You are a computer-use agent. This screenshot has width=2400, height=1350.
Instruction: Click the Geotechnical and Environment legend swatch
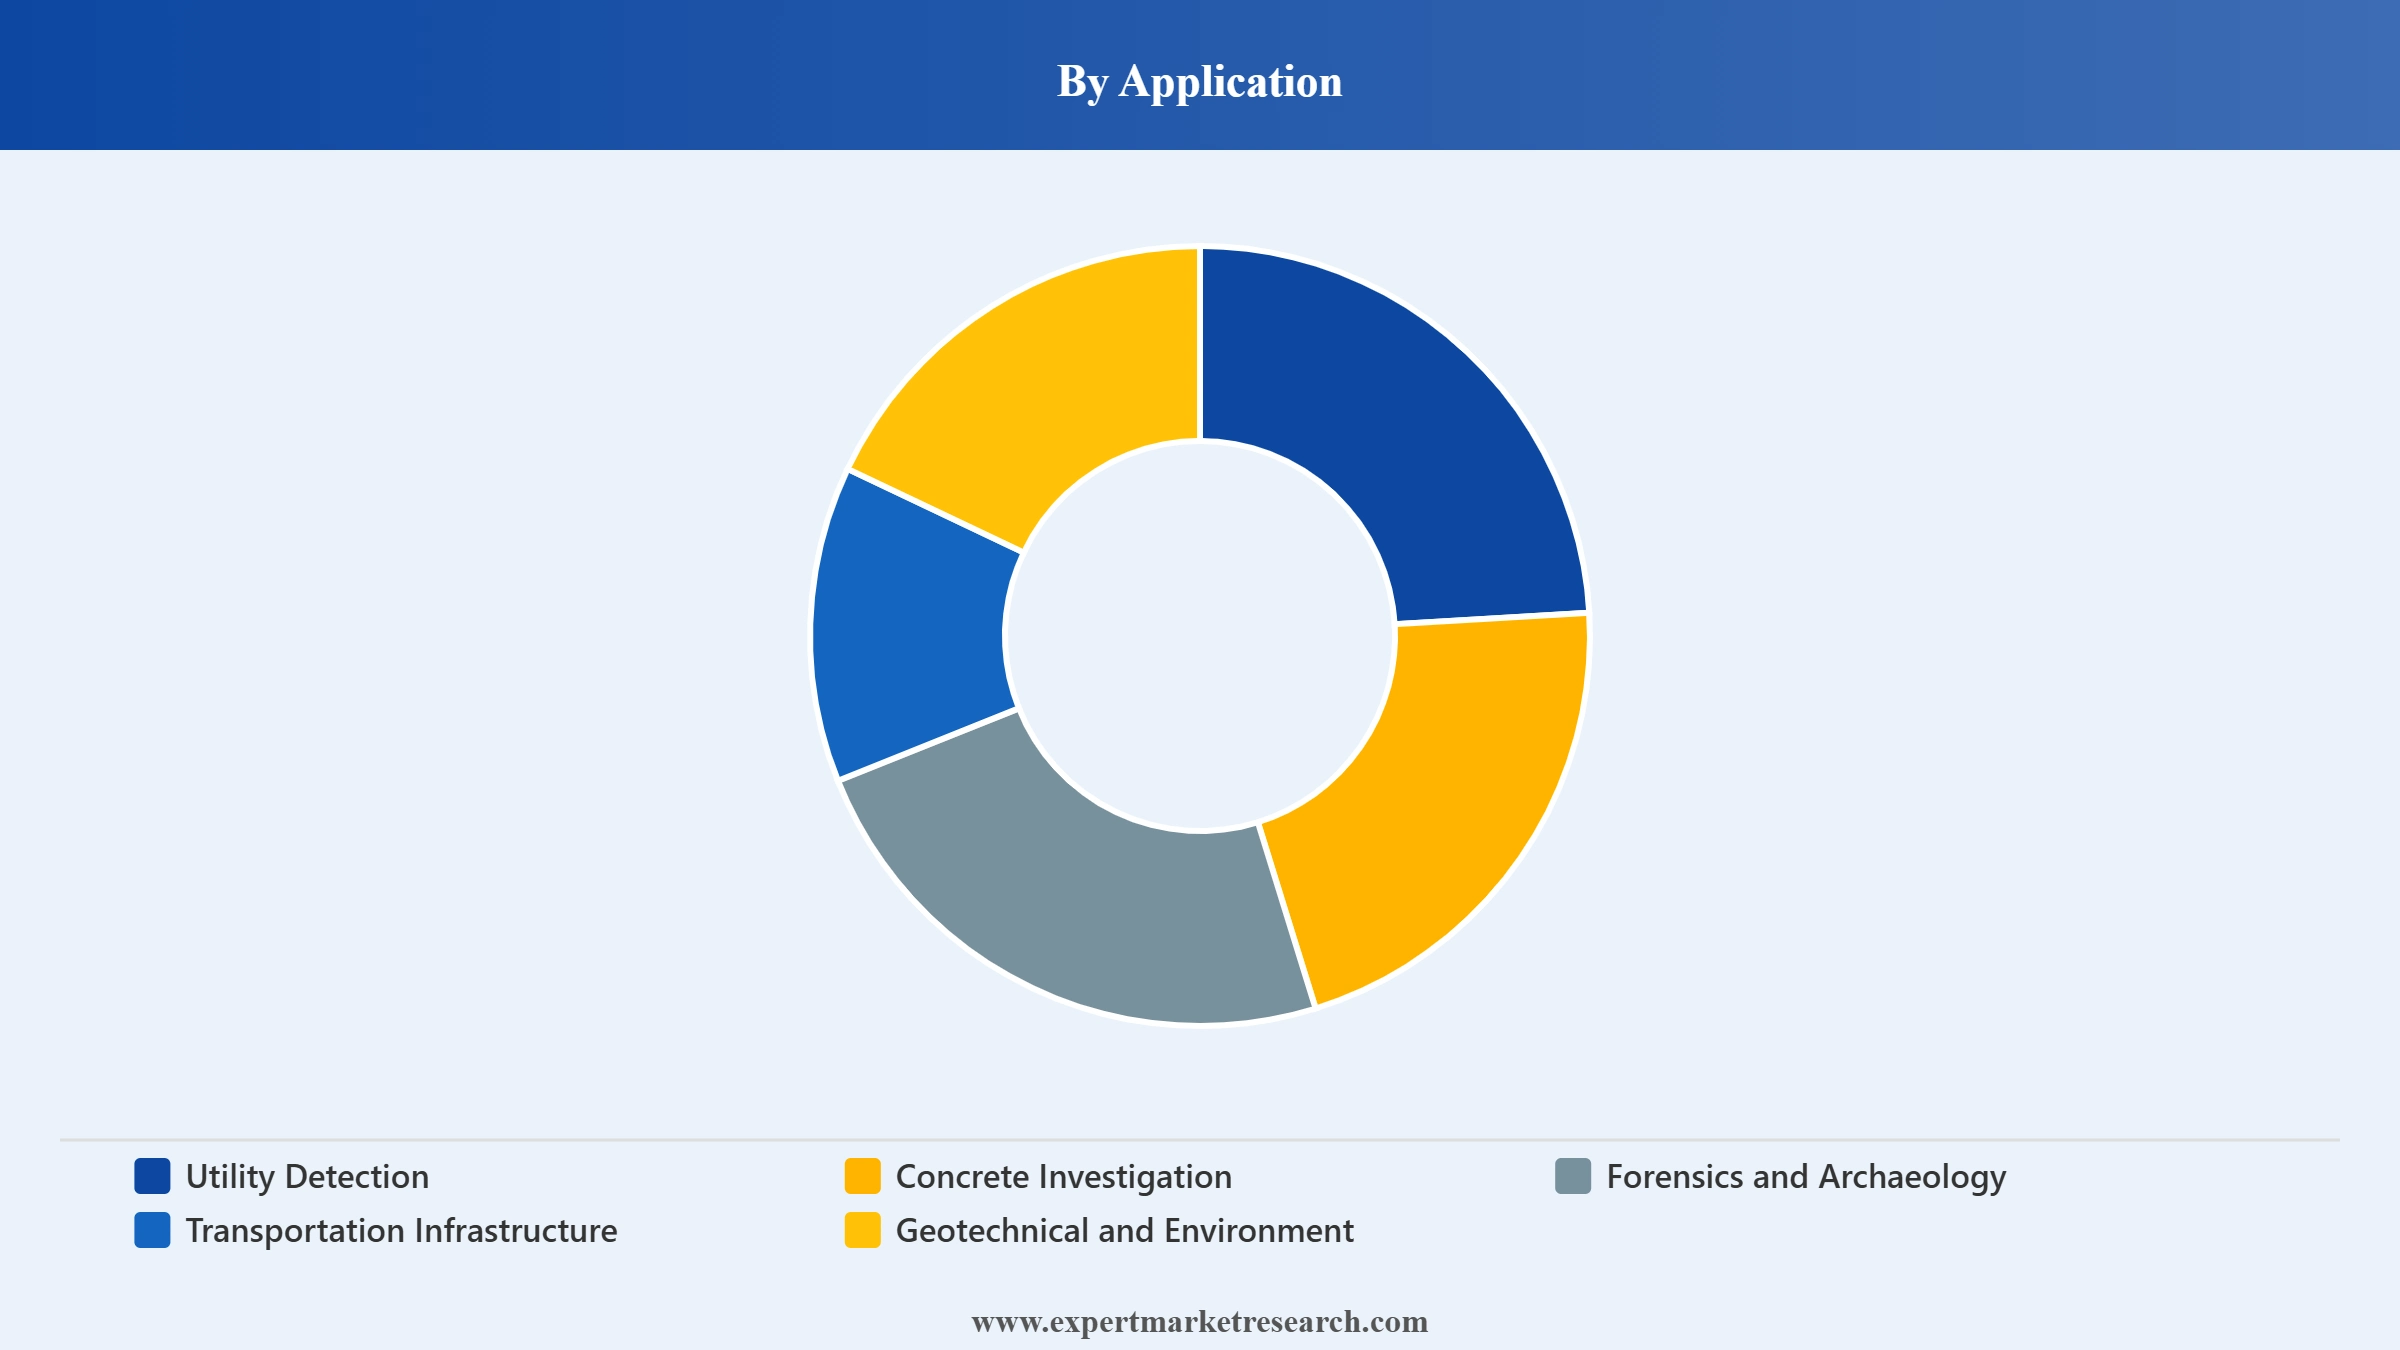pos(862,1230)
